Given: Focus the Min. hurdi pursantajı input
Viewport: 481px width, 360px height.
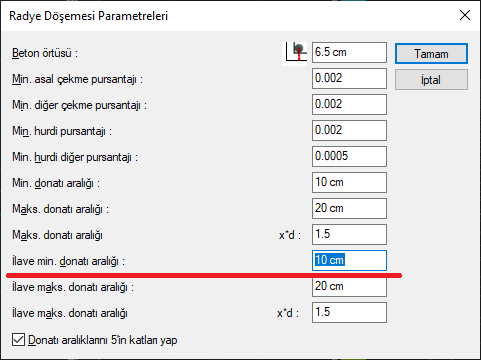Looking at the screenshot, I should pos(349,130).
